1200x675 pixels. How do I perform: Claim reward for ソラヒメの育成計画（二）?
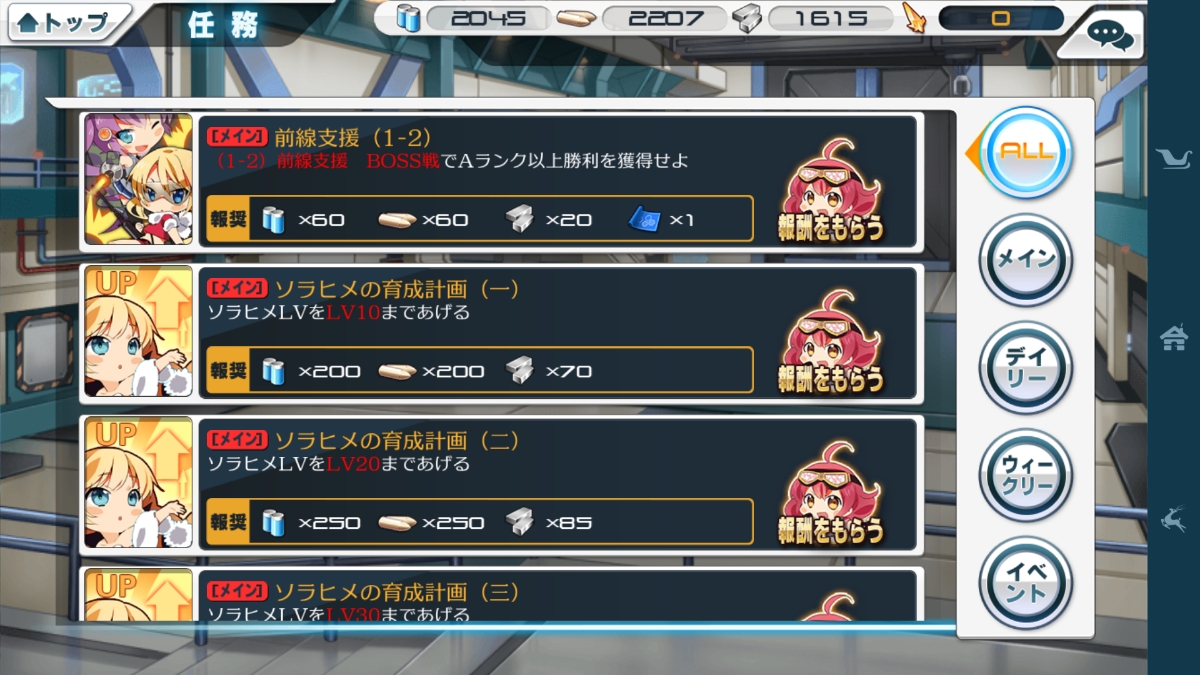point(832,495)
